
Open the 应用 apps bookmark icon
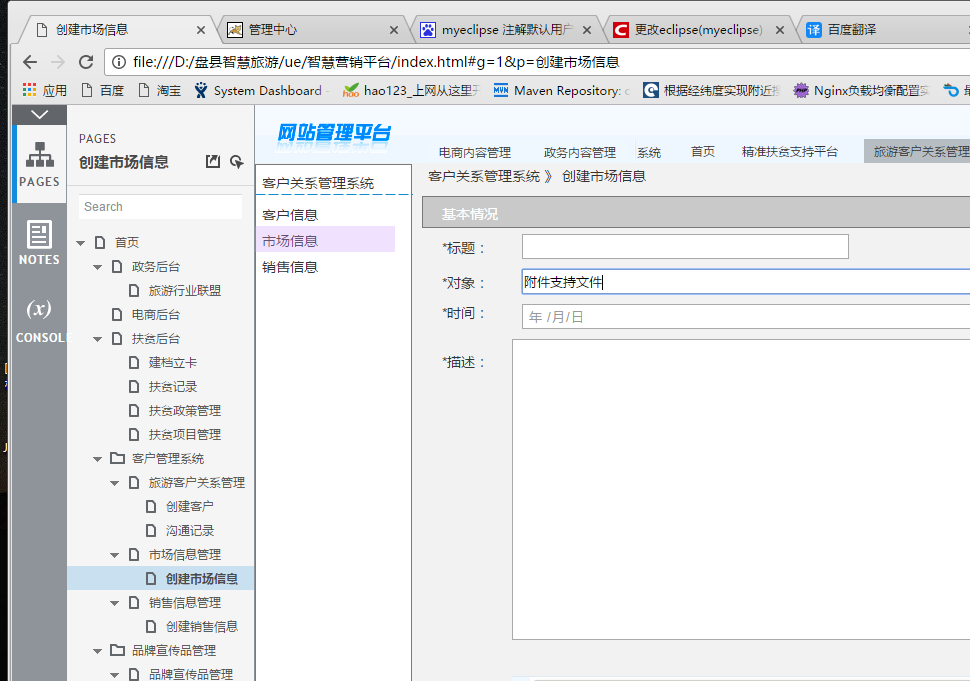(x=30, y=90)
